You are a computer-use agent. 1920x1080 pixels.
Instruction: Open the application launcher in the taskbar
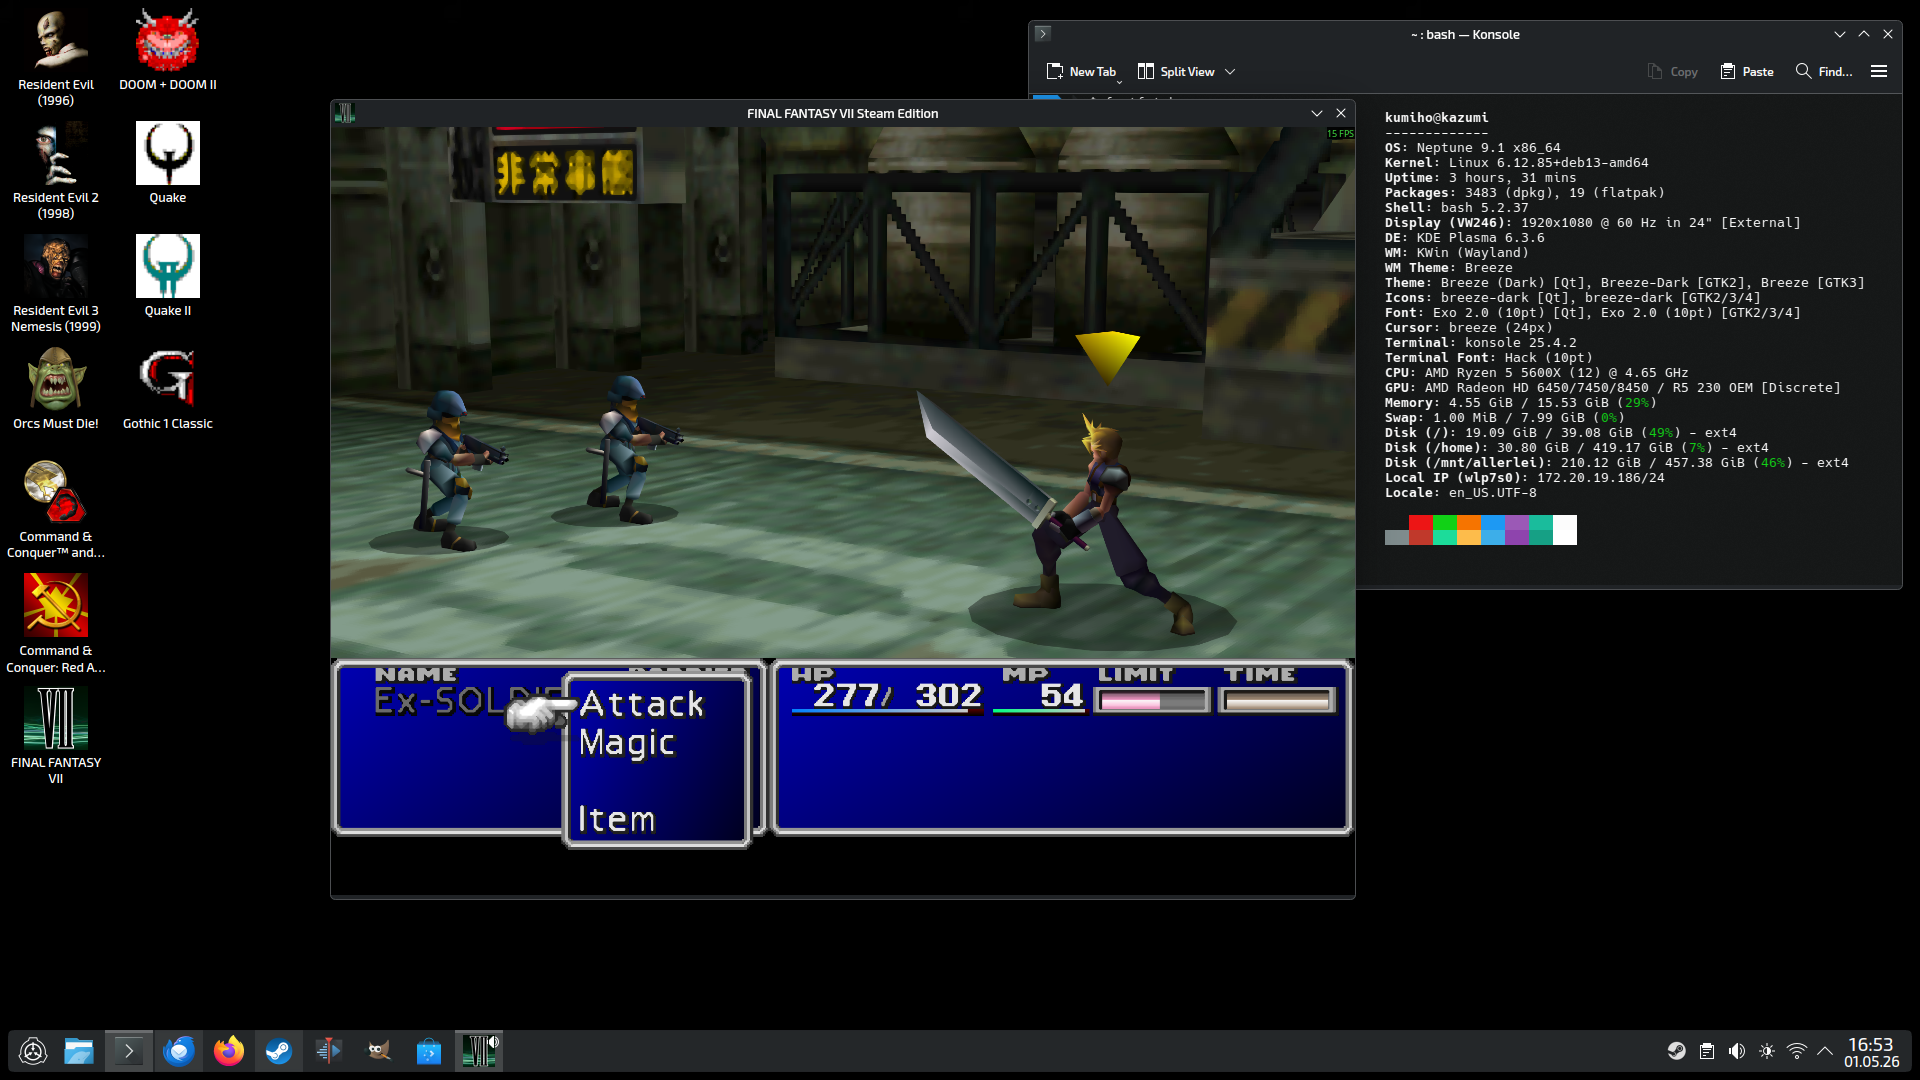point(33,1051)
